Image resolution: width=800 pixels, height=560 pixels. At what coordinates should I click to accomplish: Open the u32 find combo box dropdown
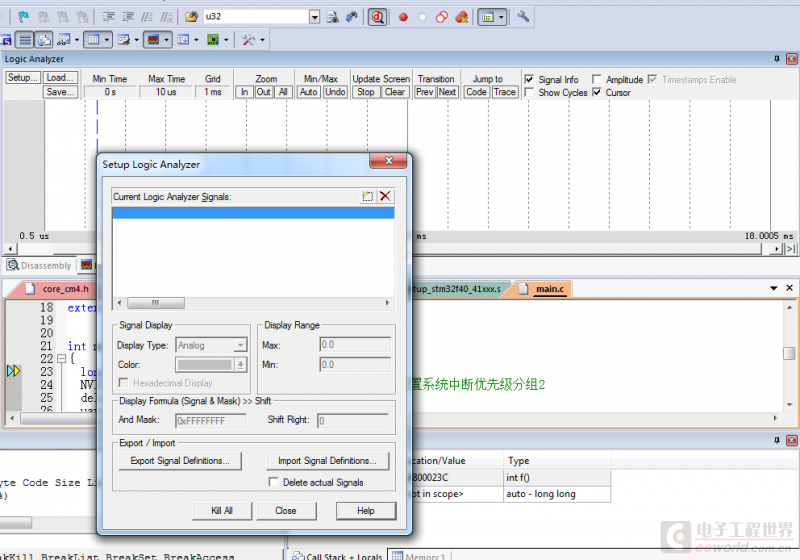[x=315, y=17]
